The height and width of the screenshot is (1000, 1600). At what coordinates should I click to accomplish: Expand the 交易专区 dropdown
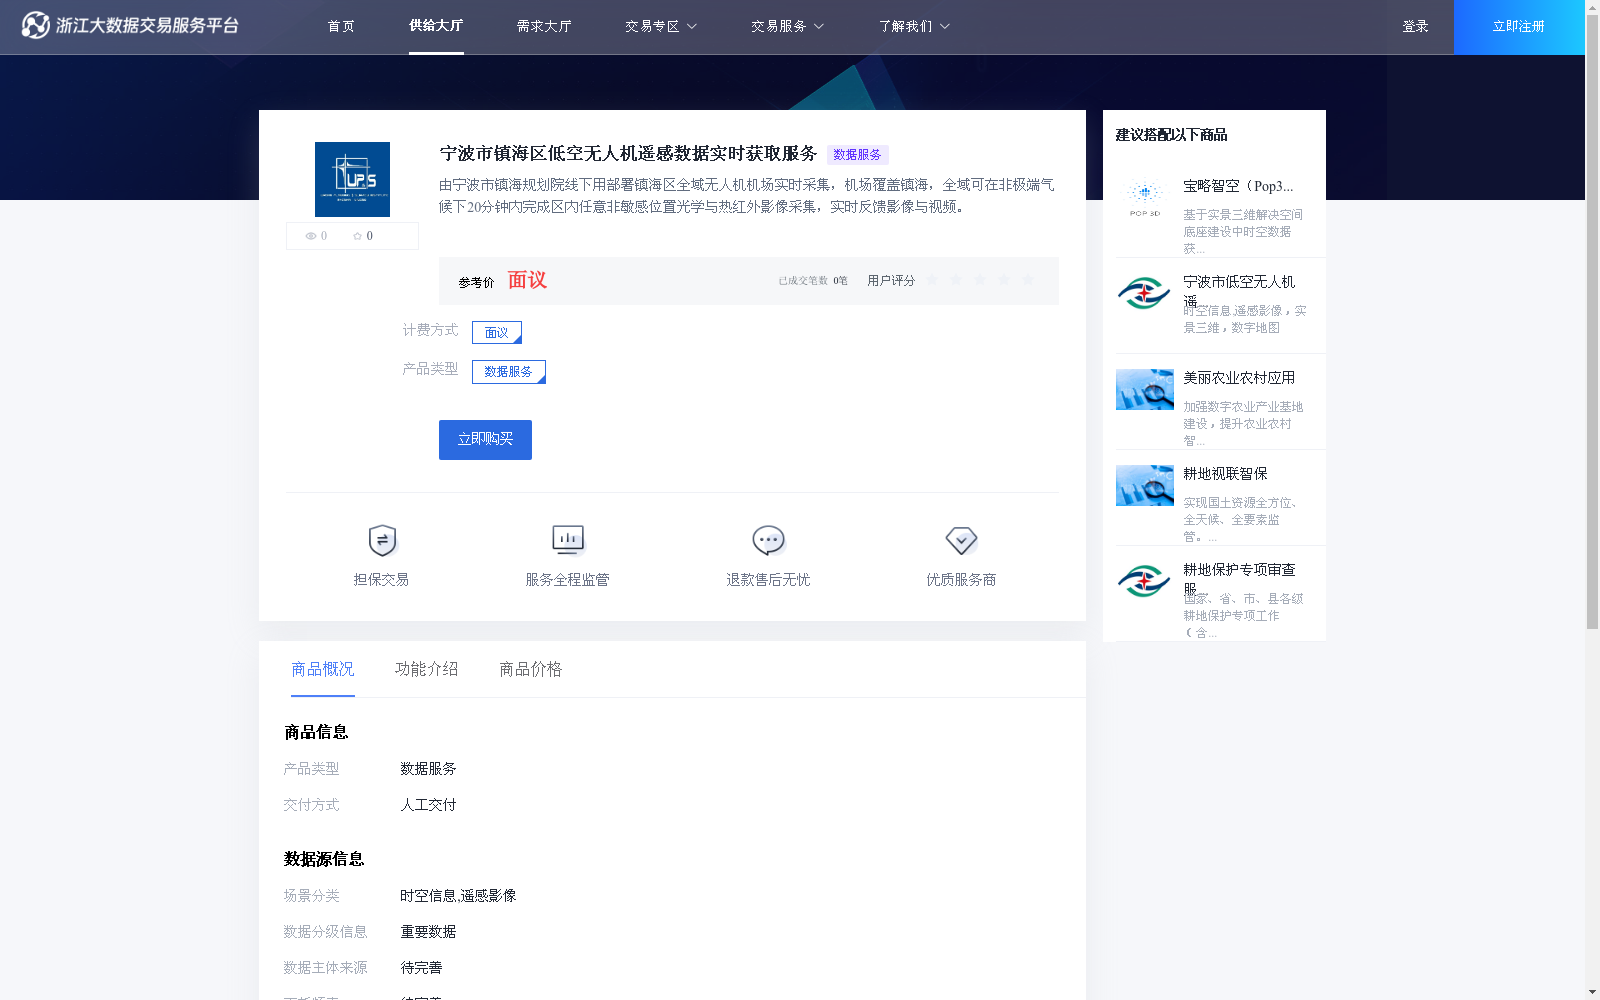[x=661, y=26]
